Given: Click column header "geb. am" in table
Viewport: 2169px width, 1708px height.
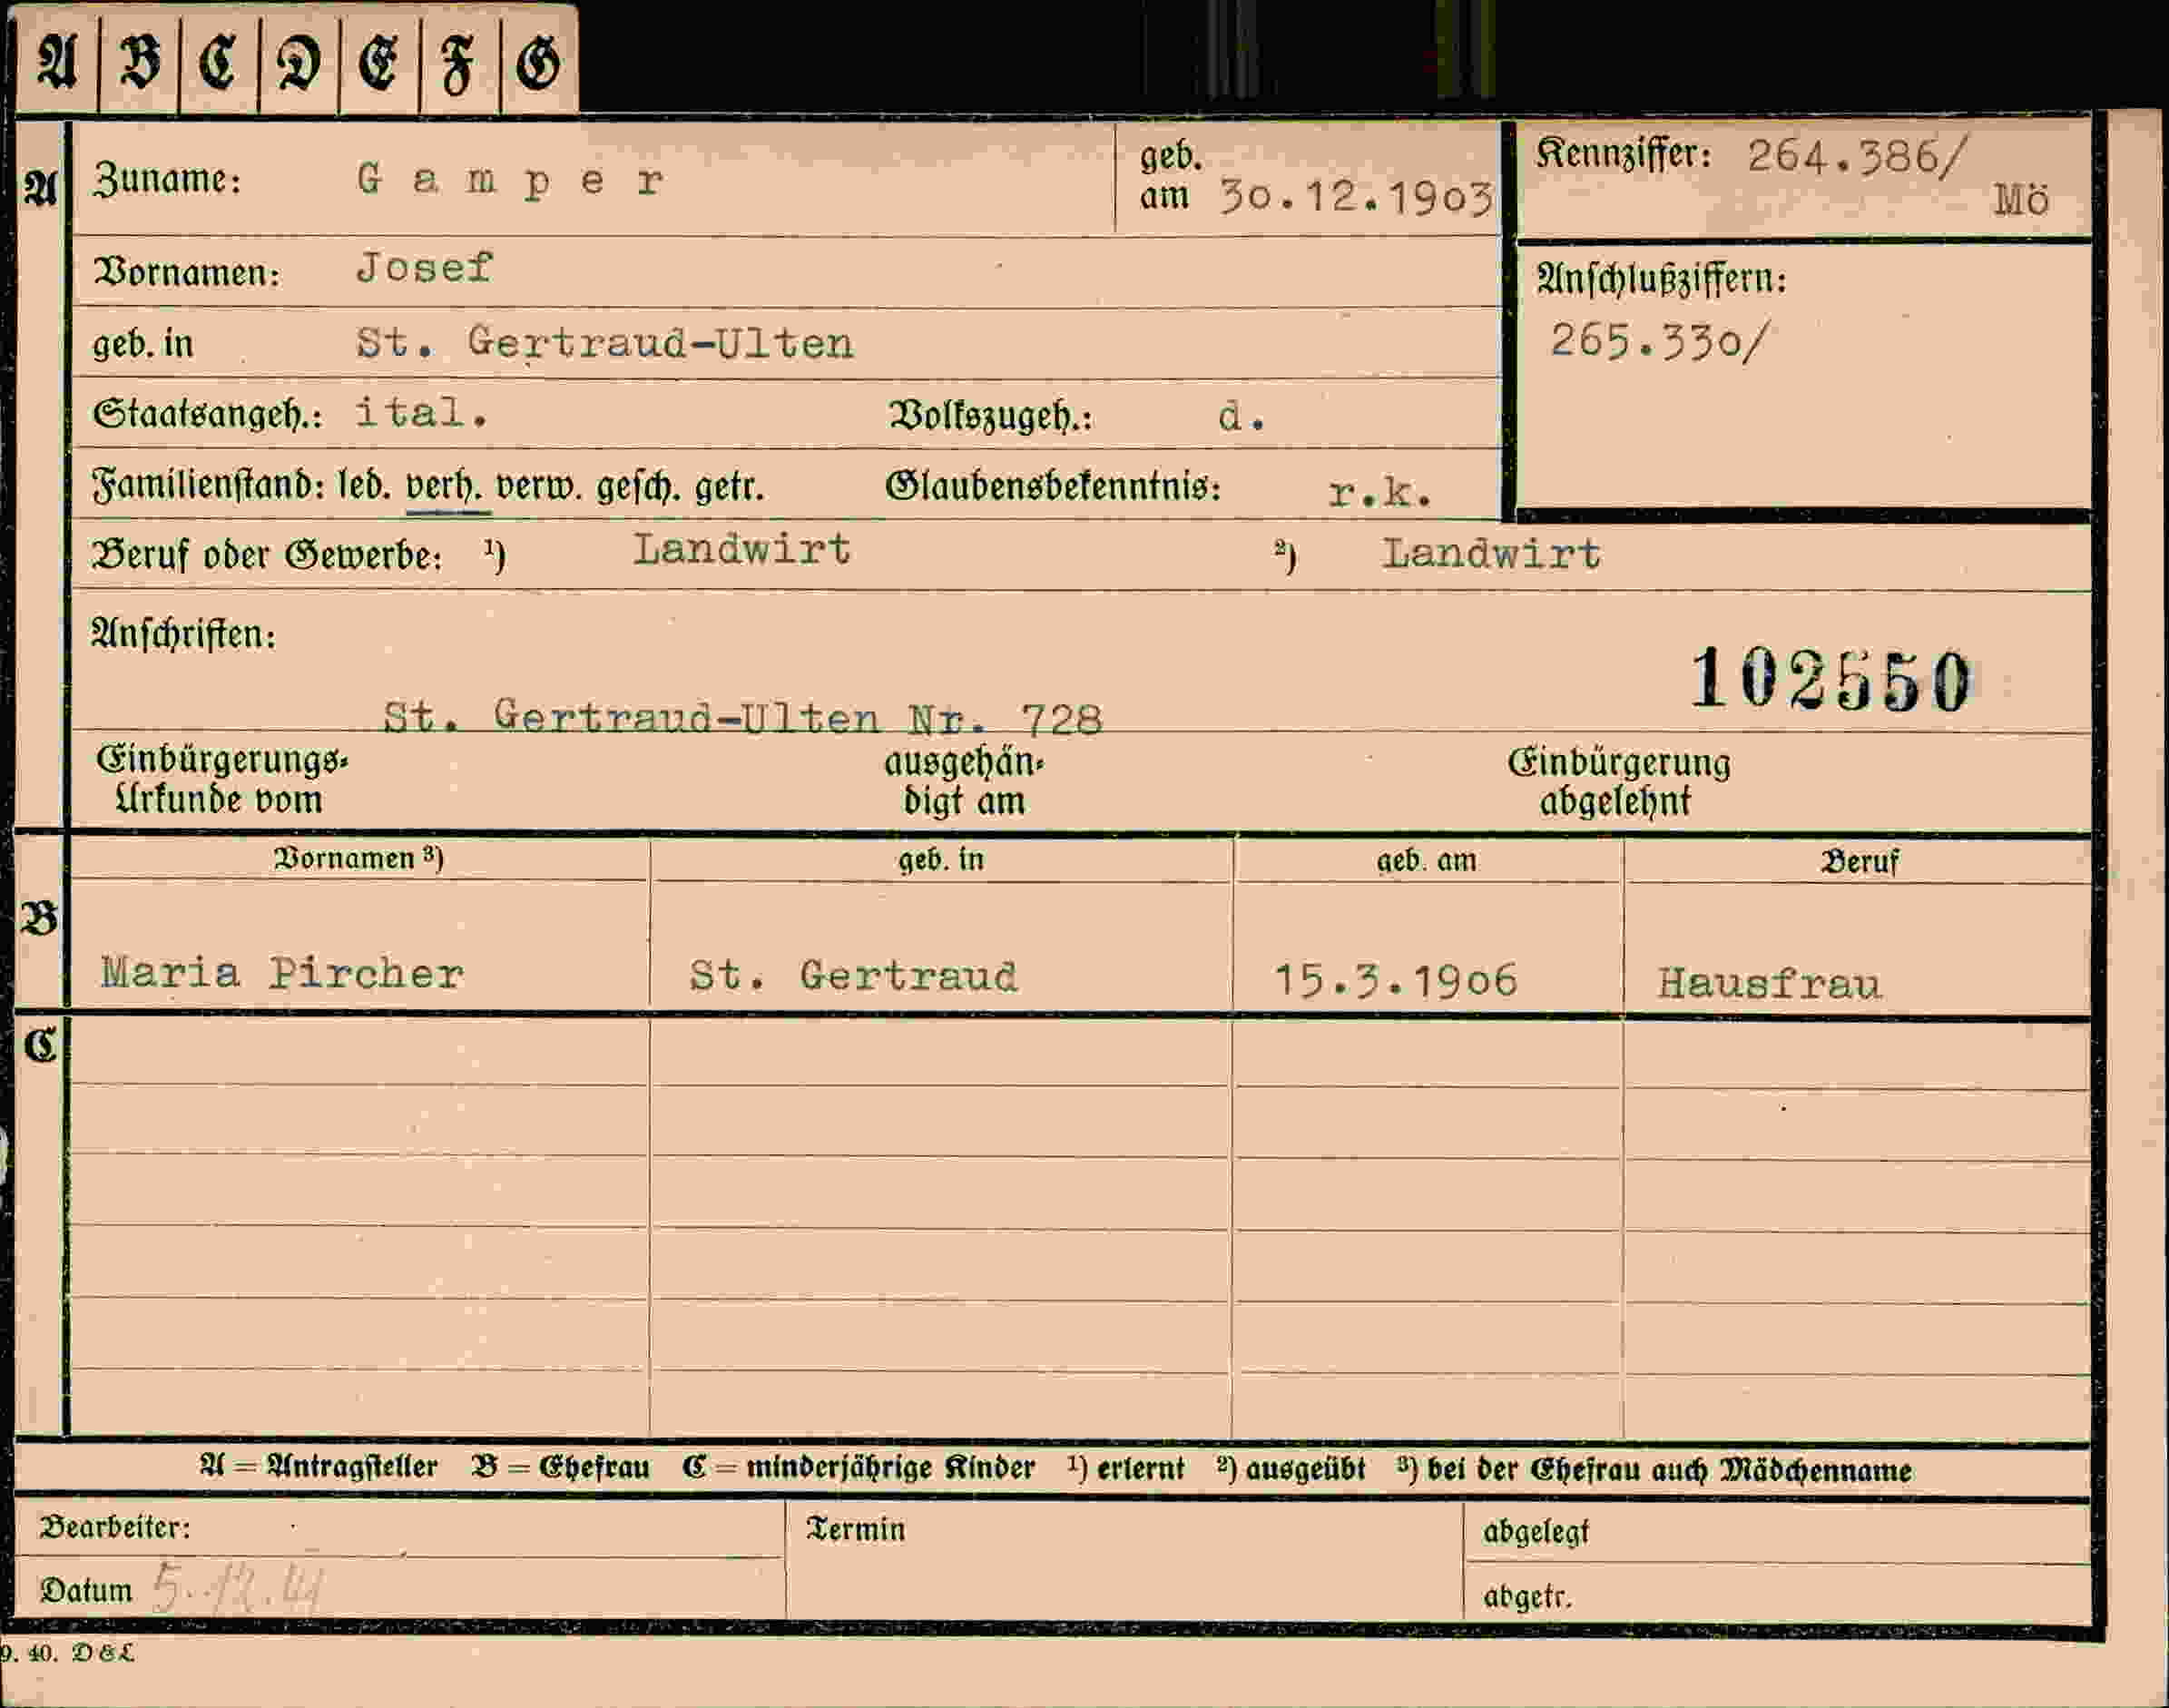Looking at the screenshot, I should (x=1426, y=861).
